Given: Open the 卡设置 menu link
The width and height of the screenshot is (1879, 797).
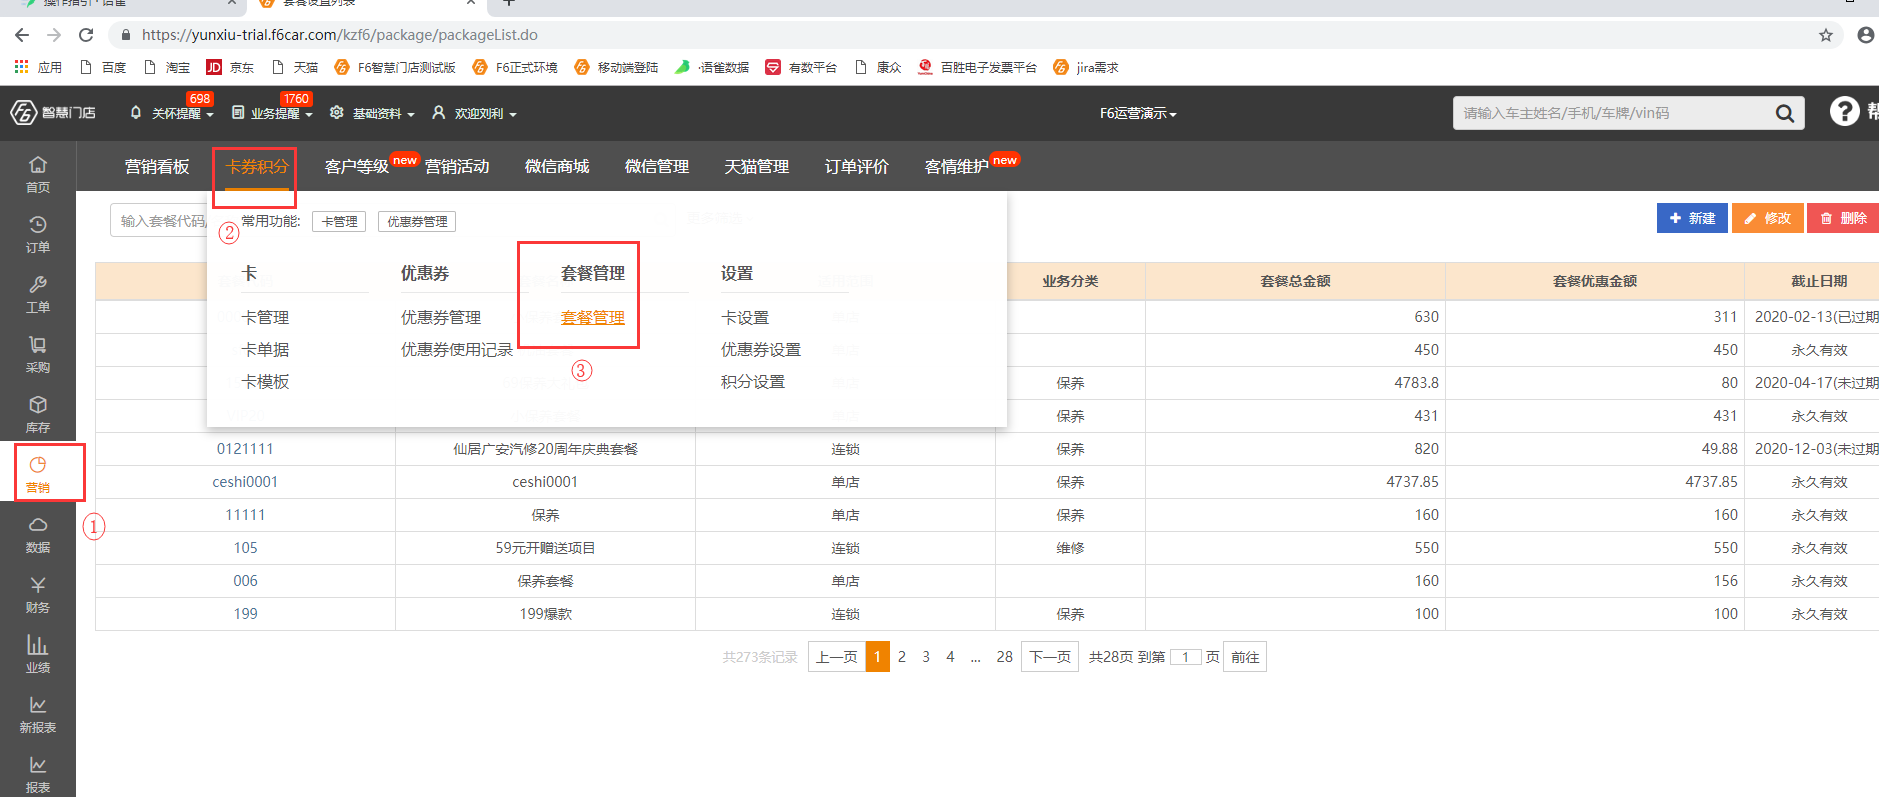Looking at the screenshot, I should click(745, 317).
